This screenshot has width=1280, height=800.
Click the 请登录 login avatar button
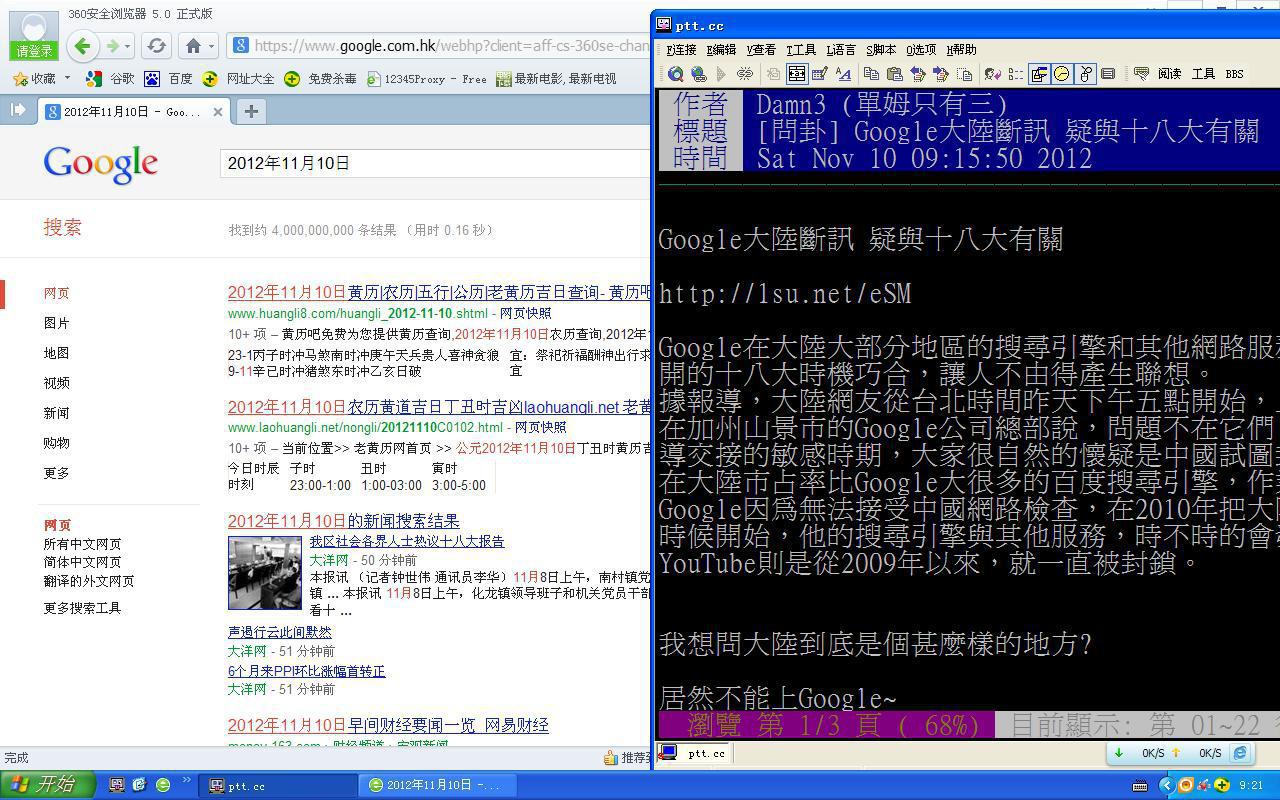point(33,36)
